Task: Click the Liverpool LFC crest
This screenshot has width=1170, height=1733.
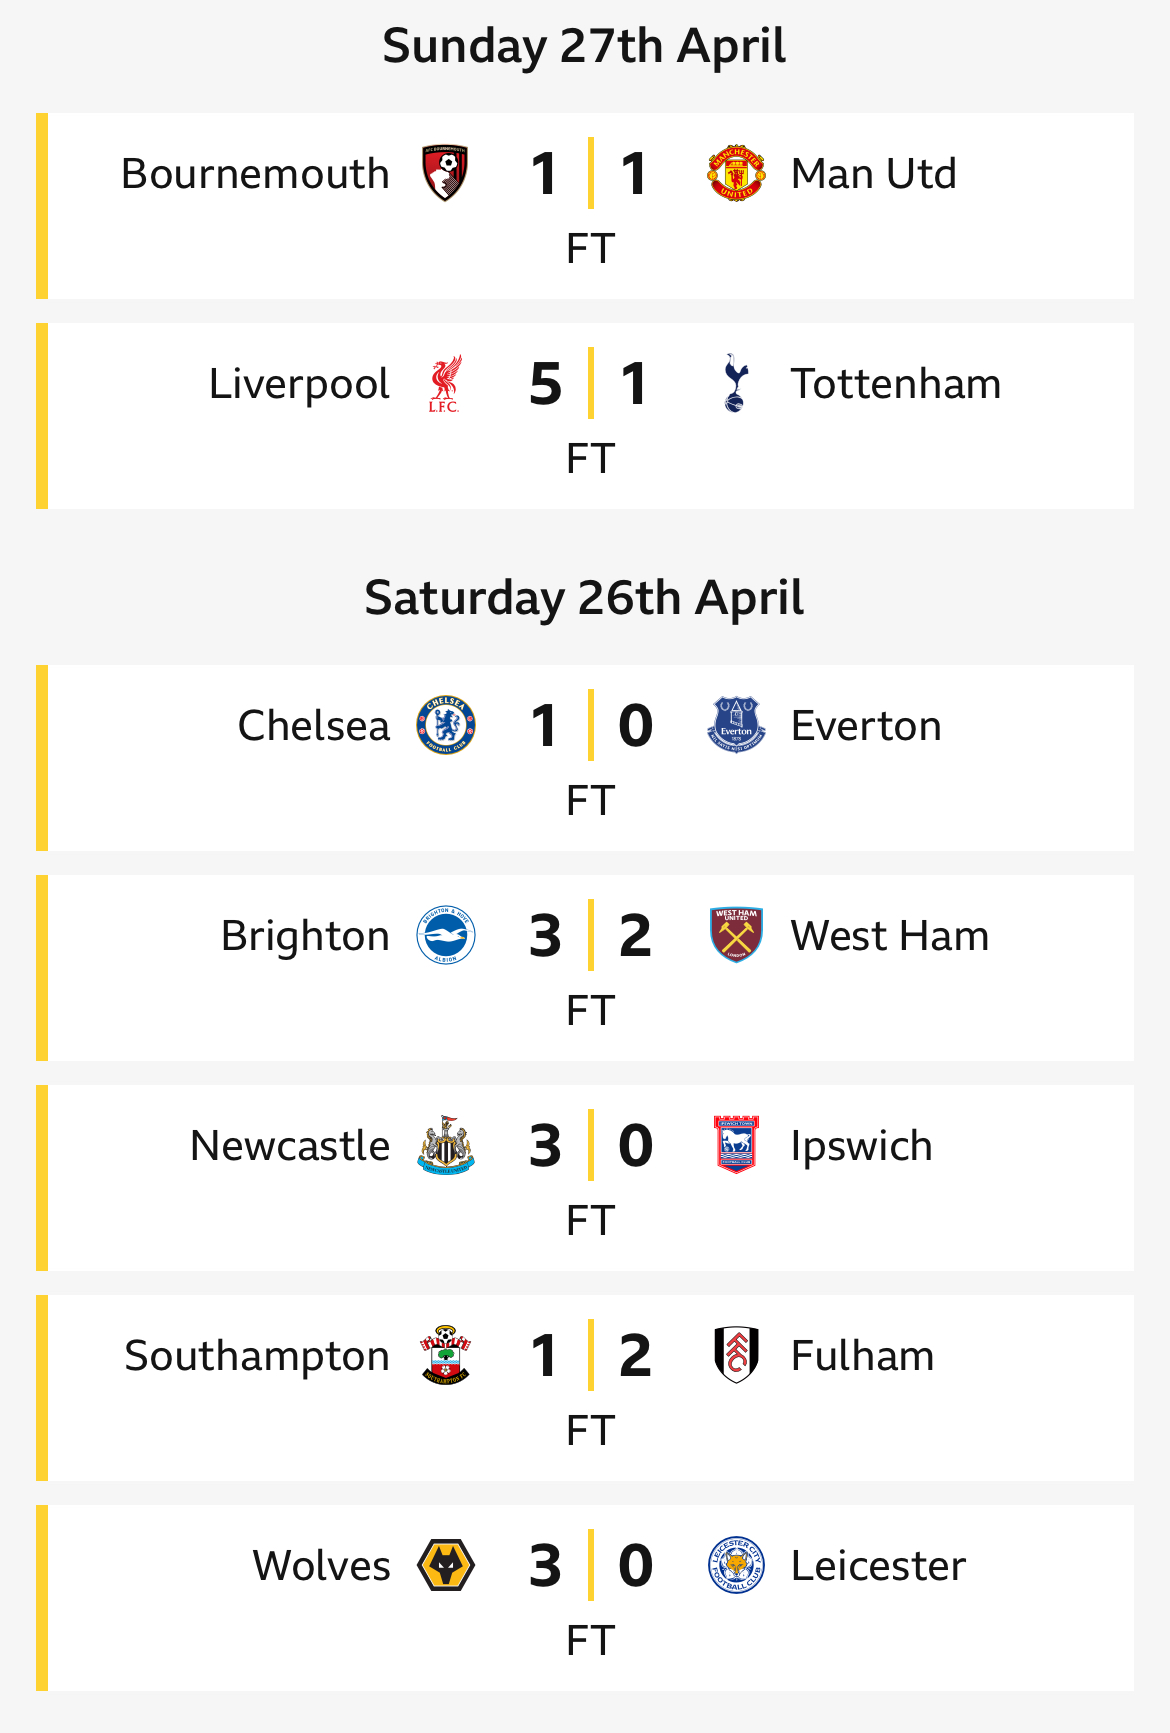Action: tap(445, 384)
